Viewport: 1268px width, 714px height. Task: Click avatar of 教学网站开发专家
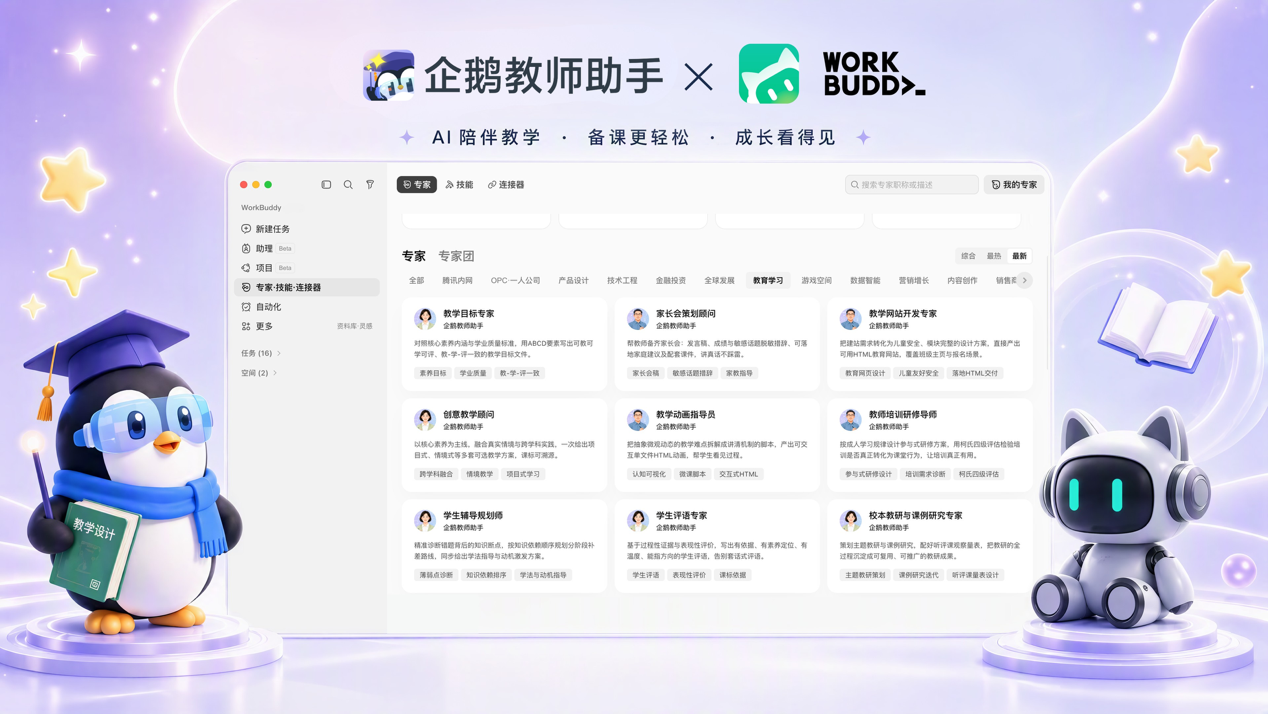click(851, 319)
